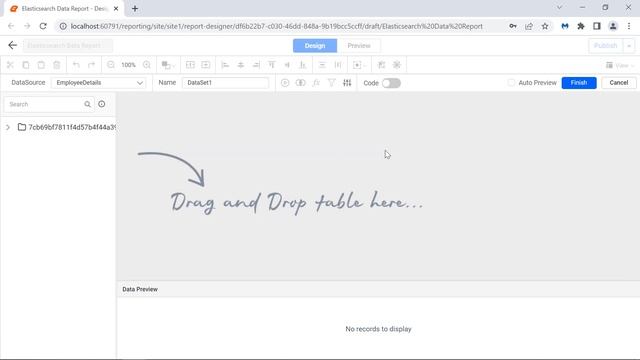Screen dimensions: 640x360
Task: Click the info icon beside the search box
Action: [x=102, y=104]
